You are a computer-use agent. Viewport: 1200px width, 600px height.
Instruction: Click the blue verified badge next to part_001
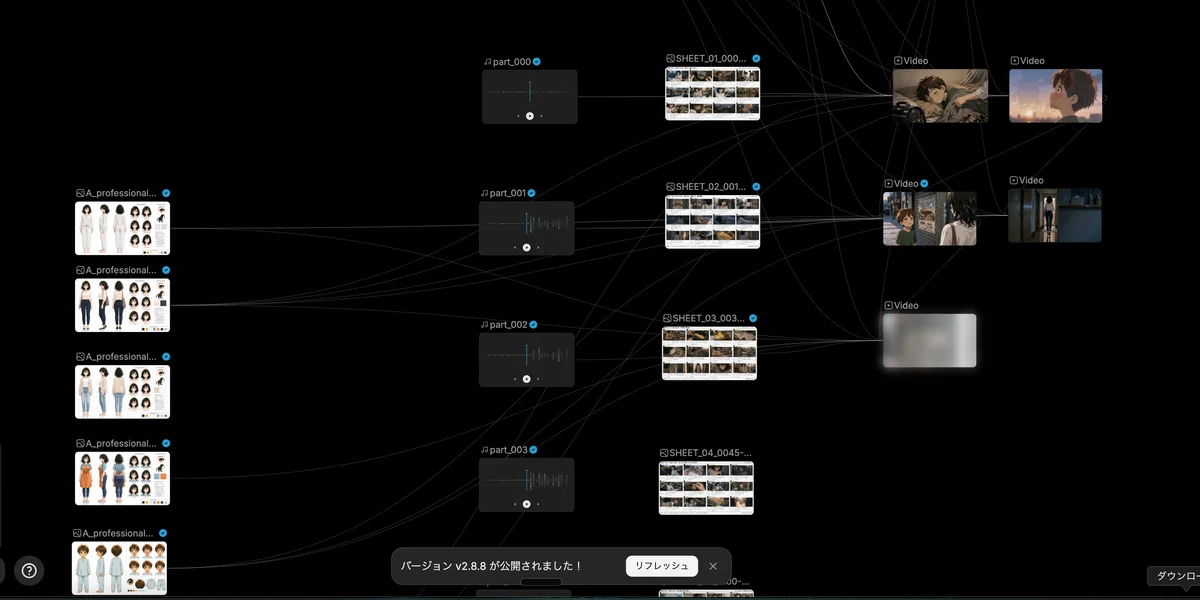point(532,193)
